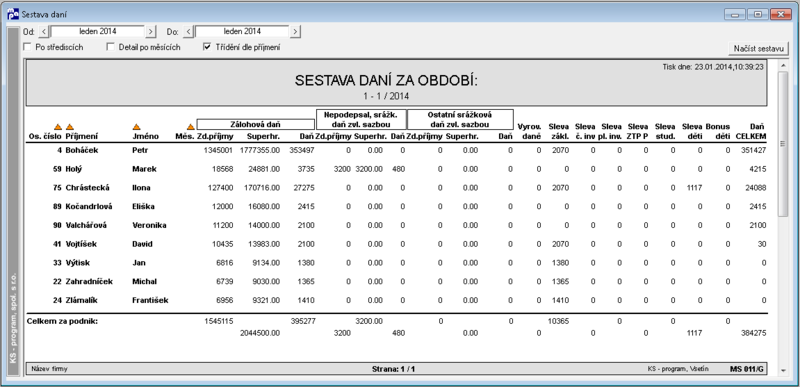Click first name Veronika

tap(149, 225)
